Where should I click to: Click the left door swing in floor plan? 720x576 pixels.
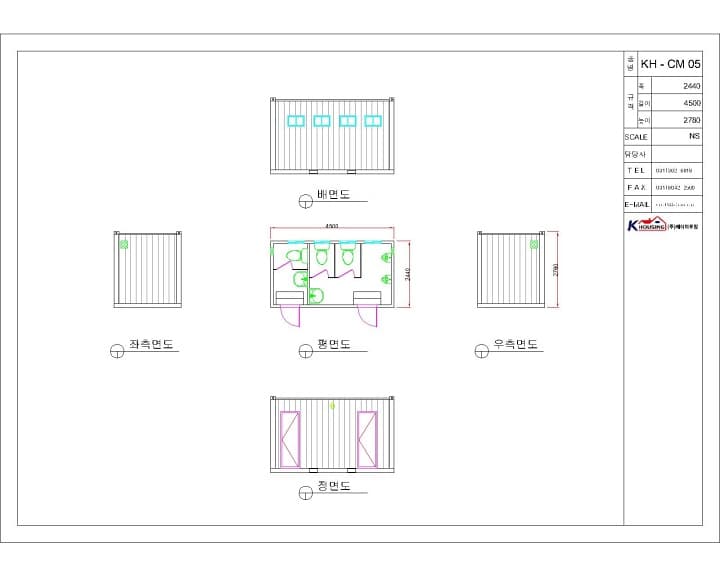pyautogui.click(x=290, y=316)
